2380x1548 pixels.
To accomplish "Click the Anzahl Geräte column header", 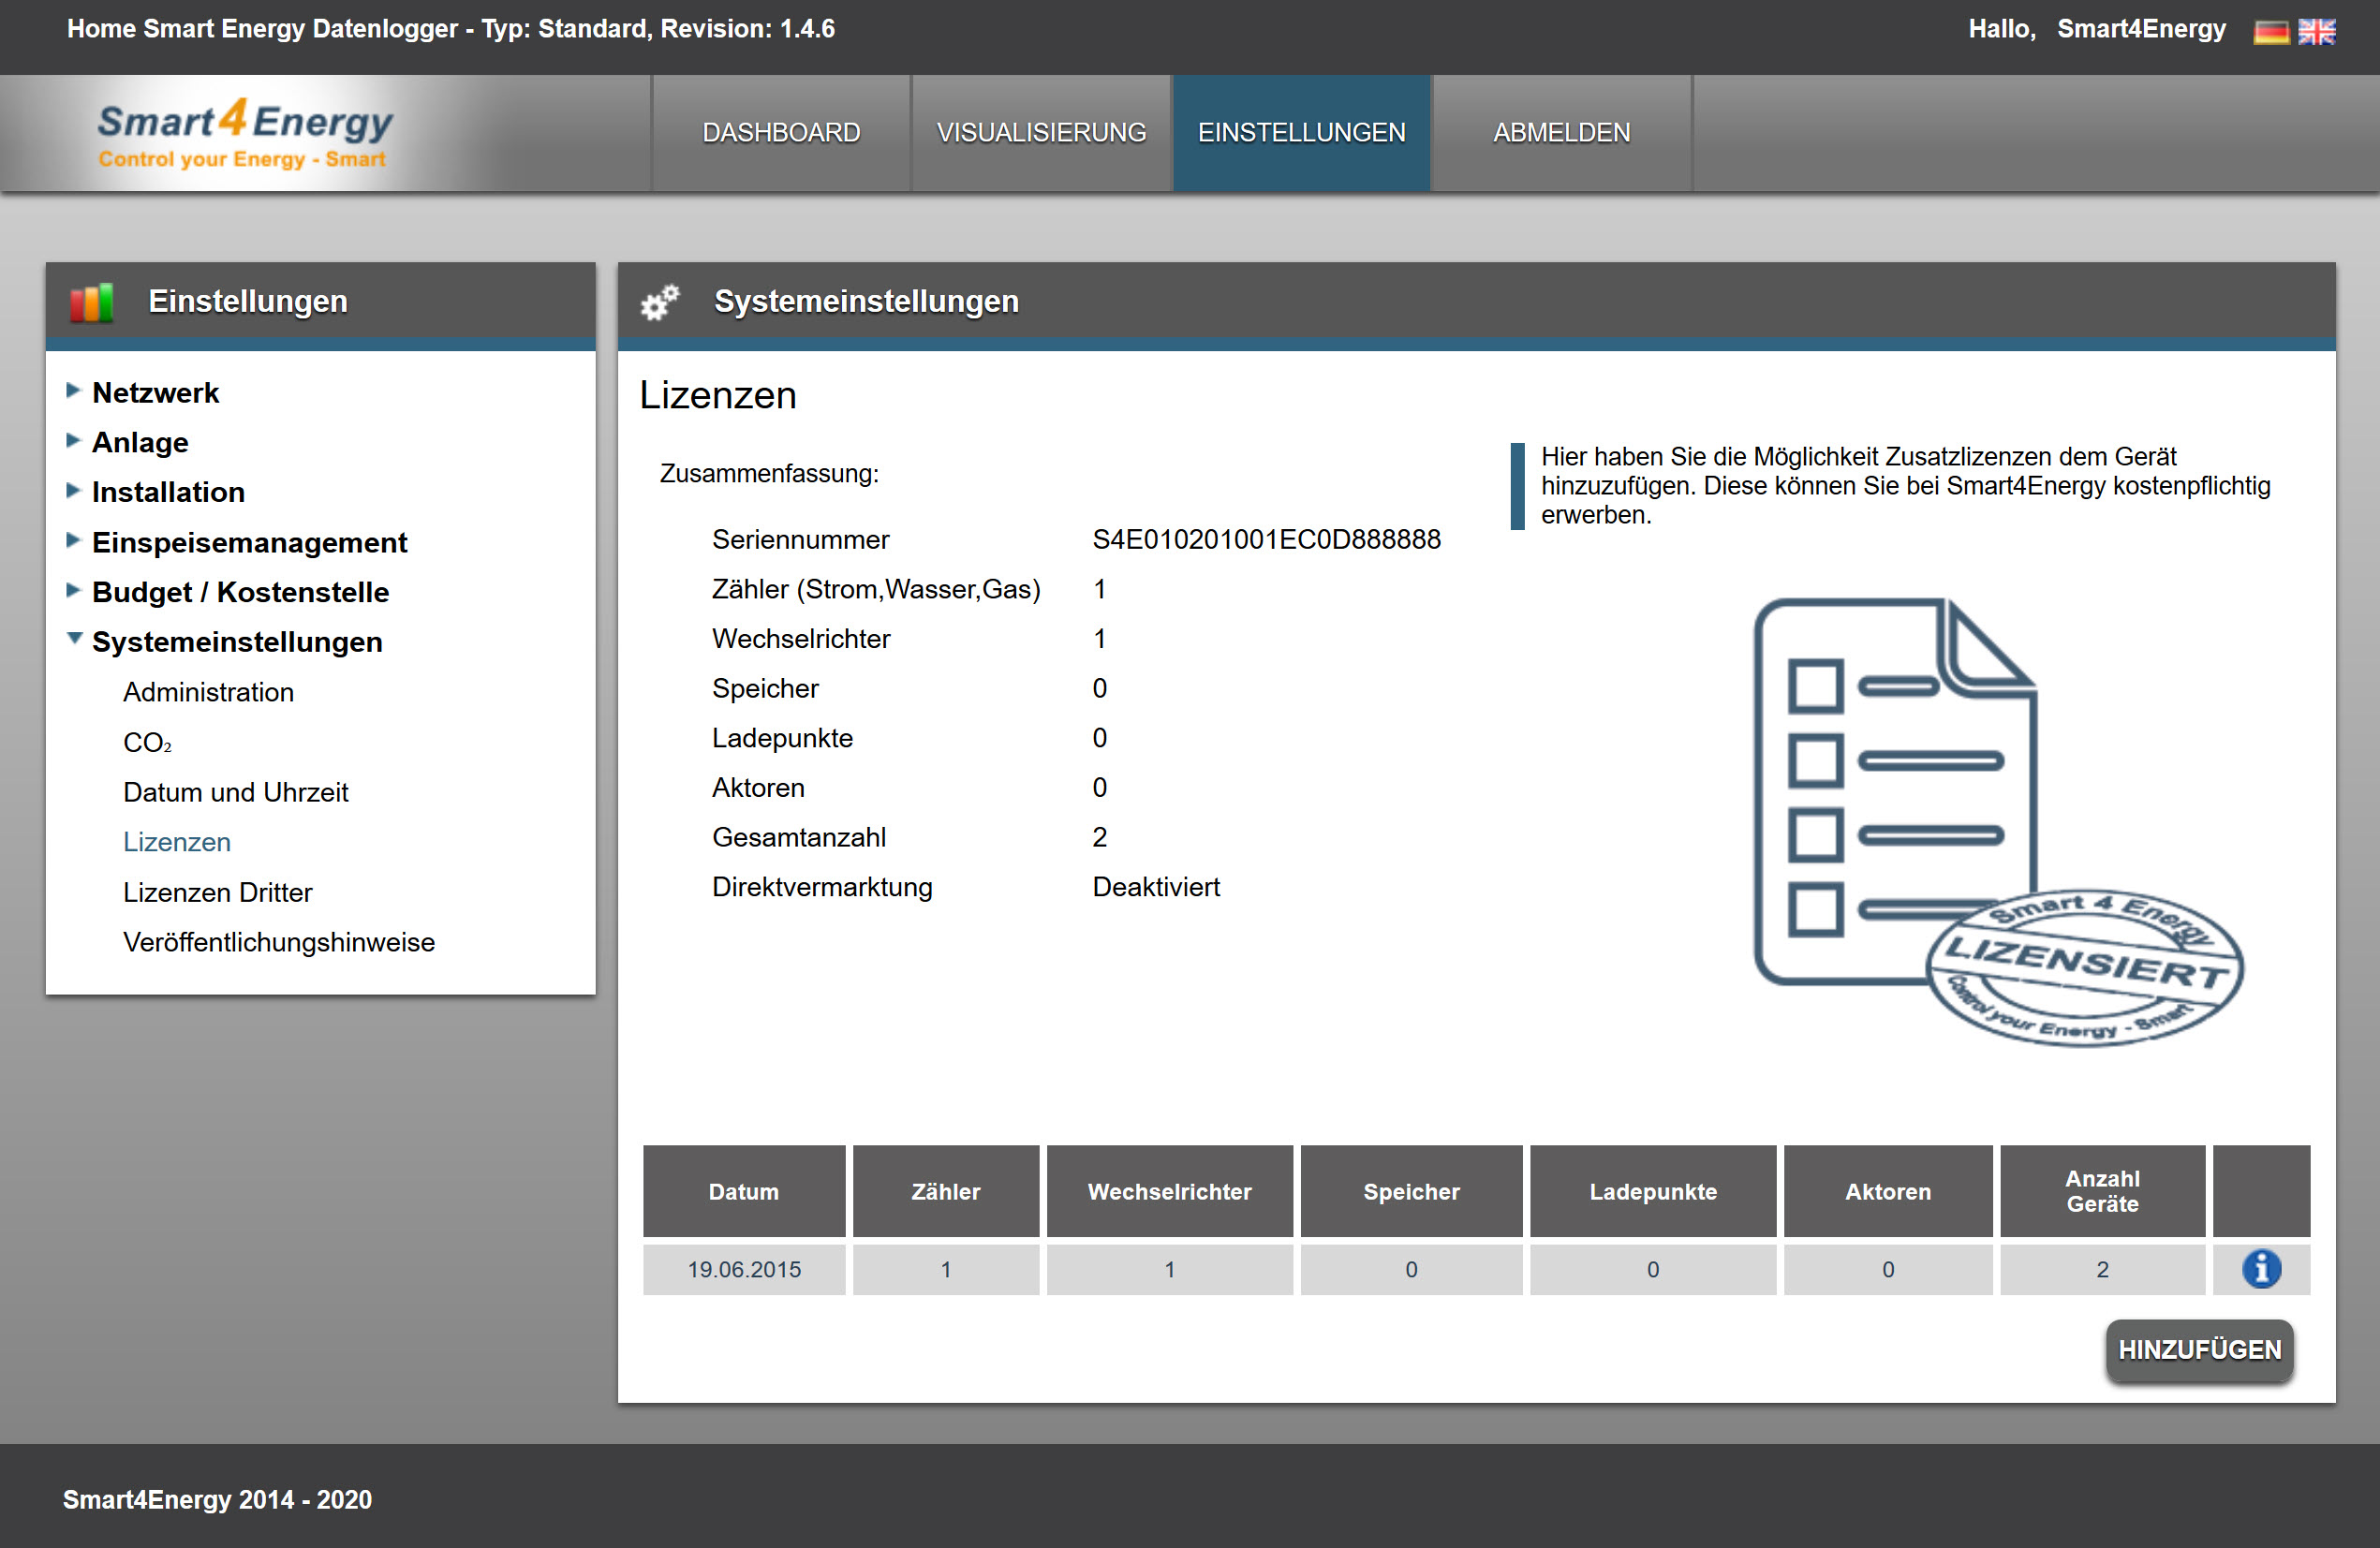I will pos(2102,1191).
